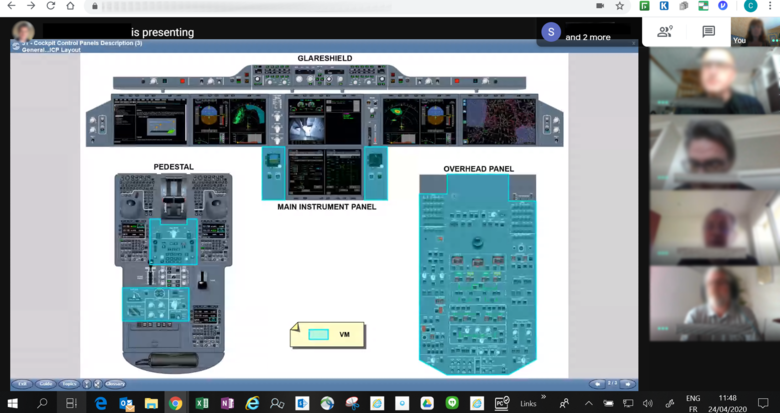Click the Exit button in courseware bar
Screen dimensions: 780x413
click(22, 384)
